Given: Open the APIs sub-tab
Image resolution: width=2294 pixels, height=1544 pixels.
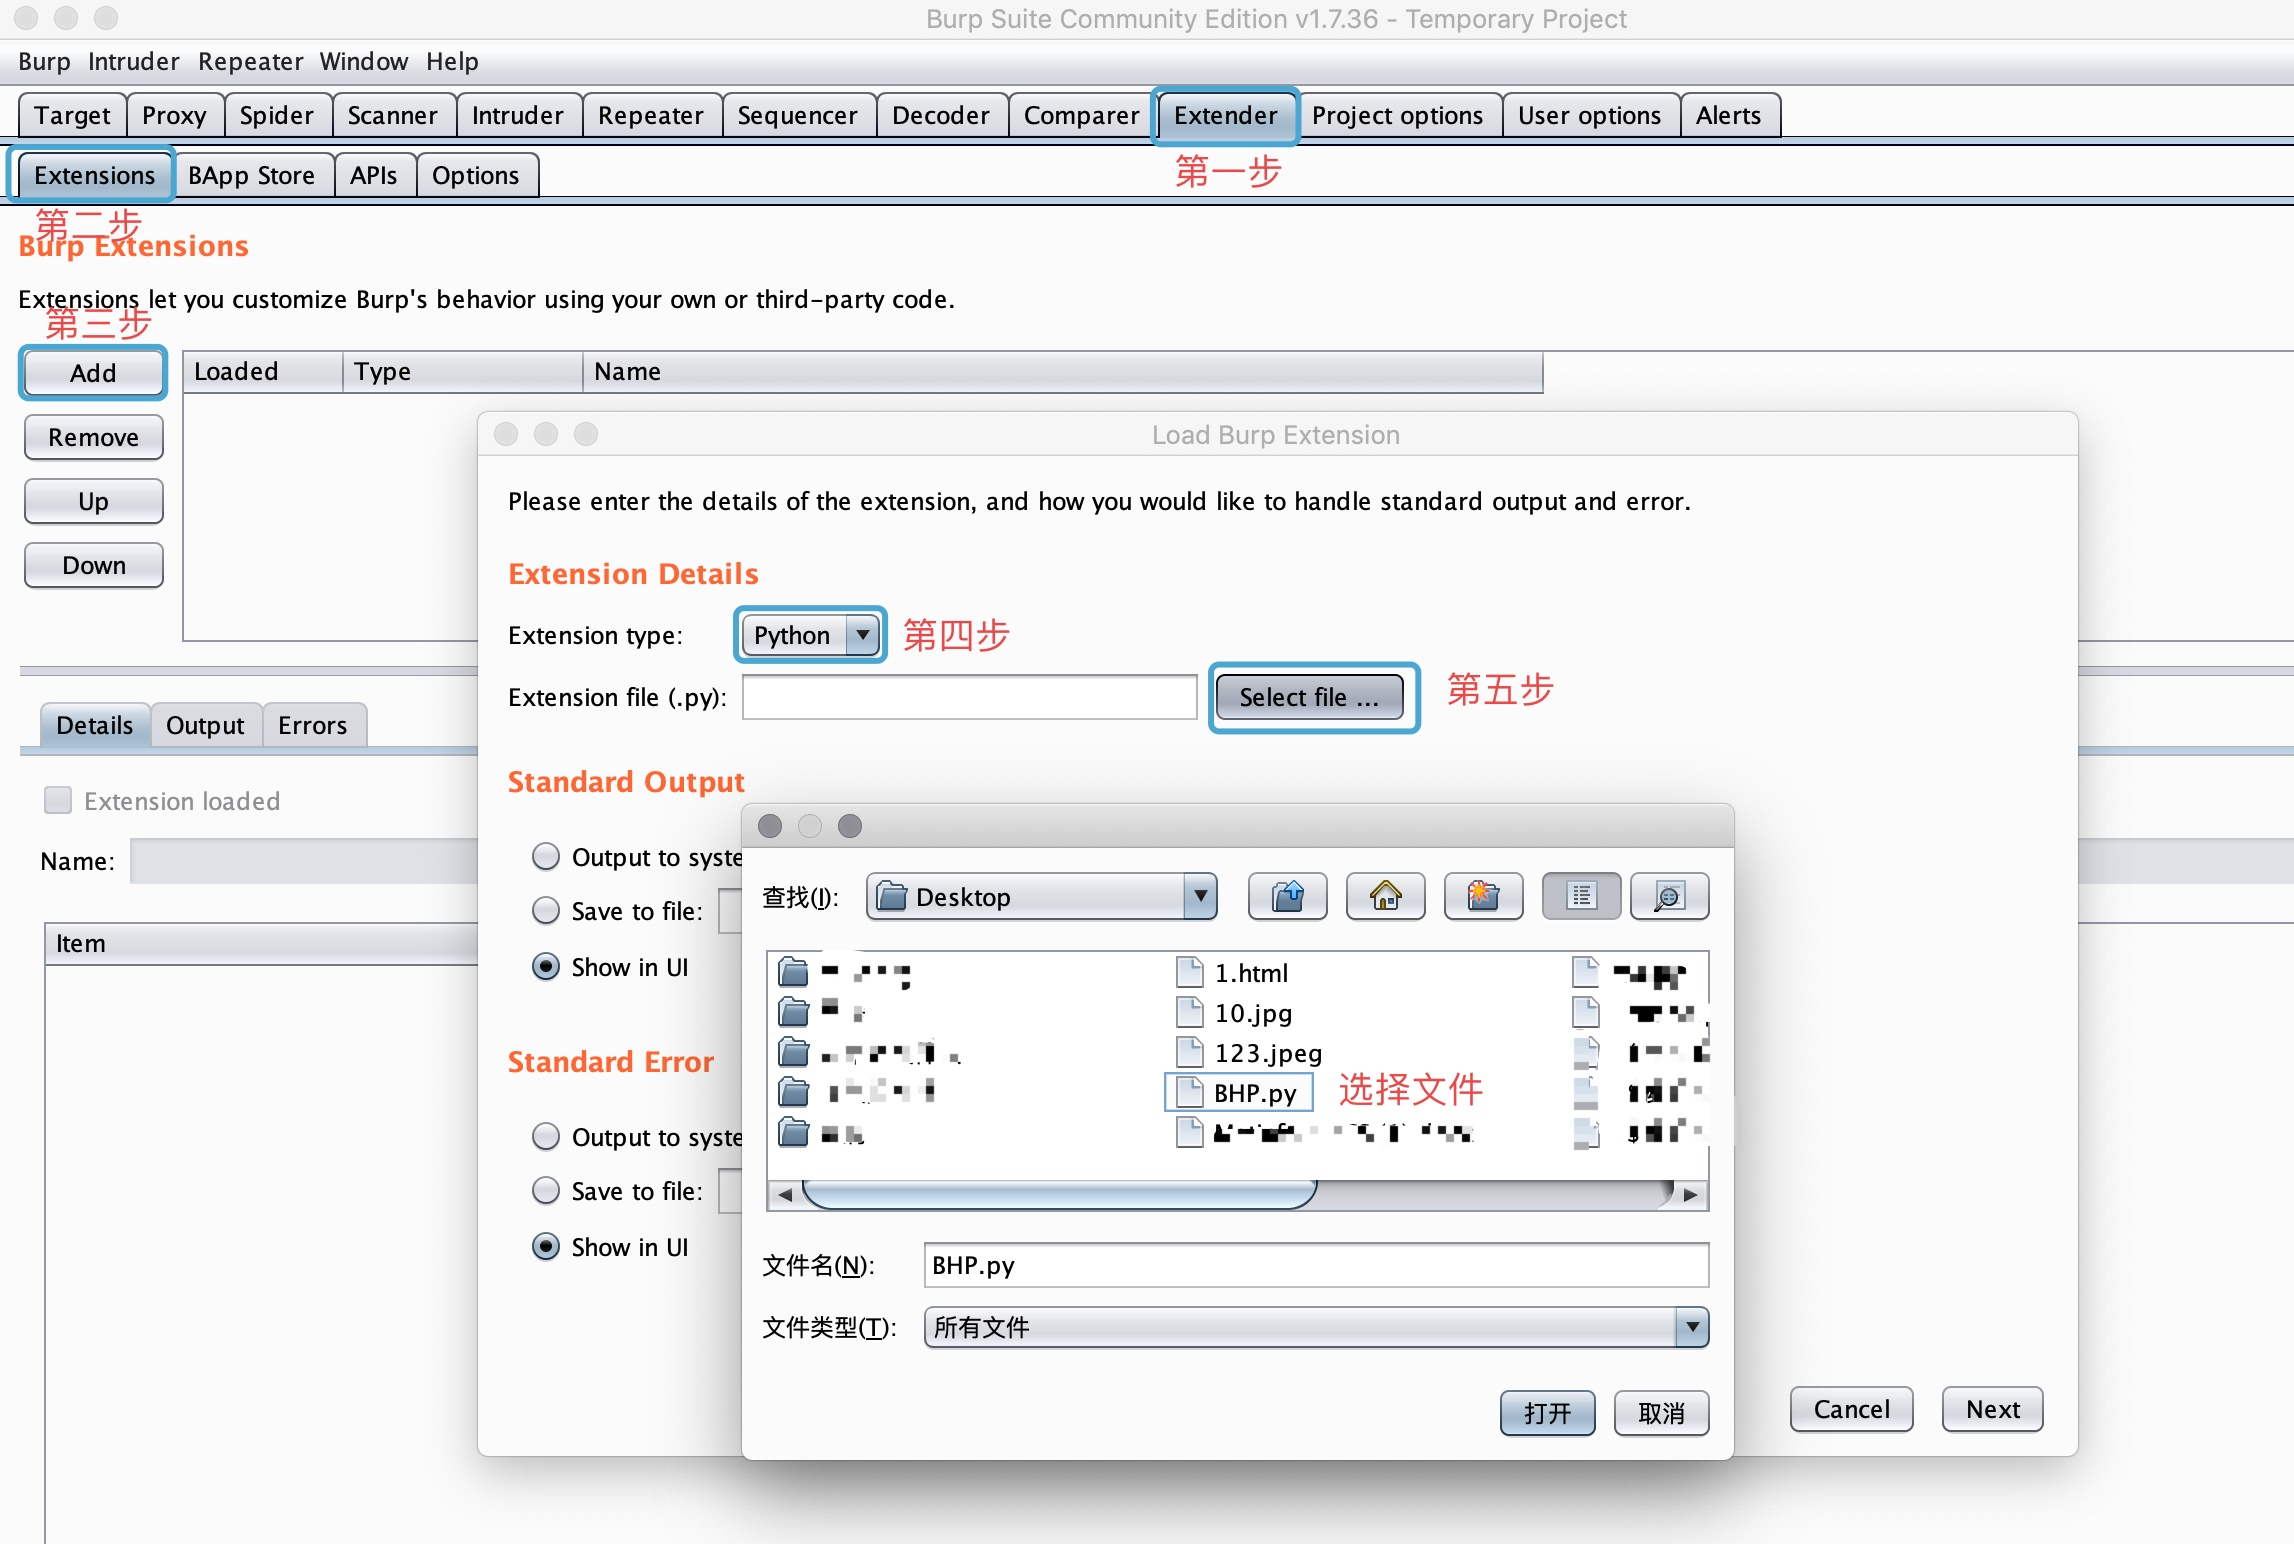Looking at the screenshot, I should click(x=374, y=175).
